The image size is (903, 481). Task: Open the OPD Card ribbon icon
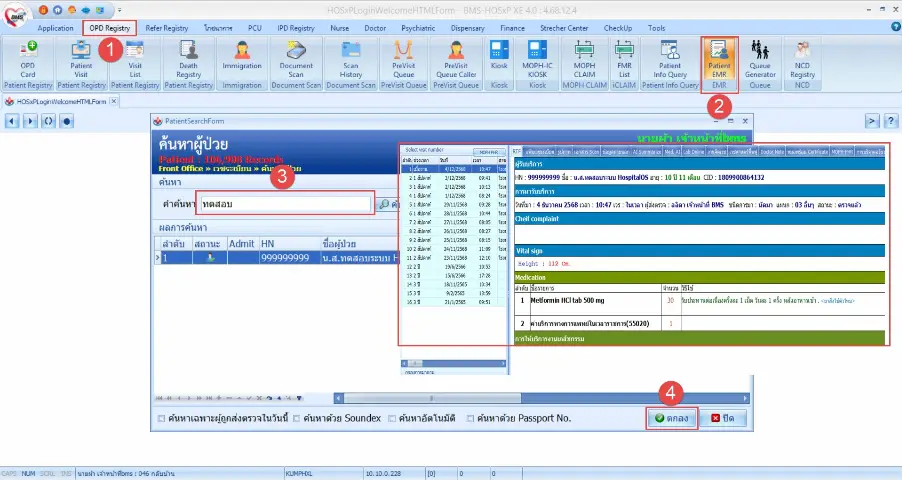coord(28,60)
